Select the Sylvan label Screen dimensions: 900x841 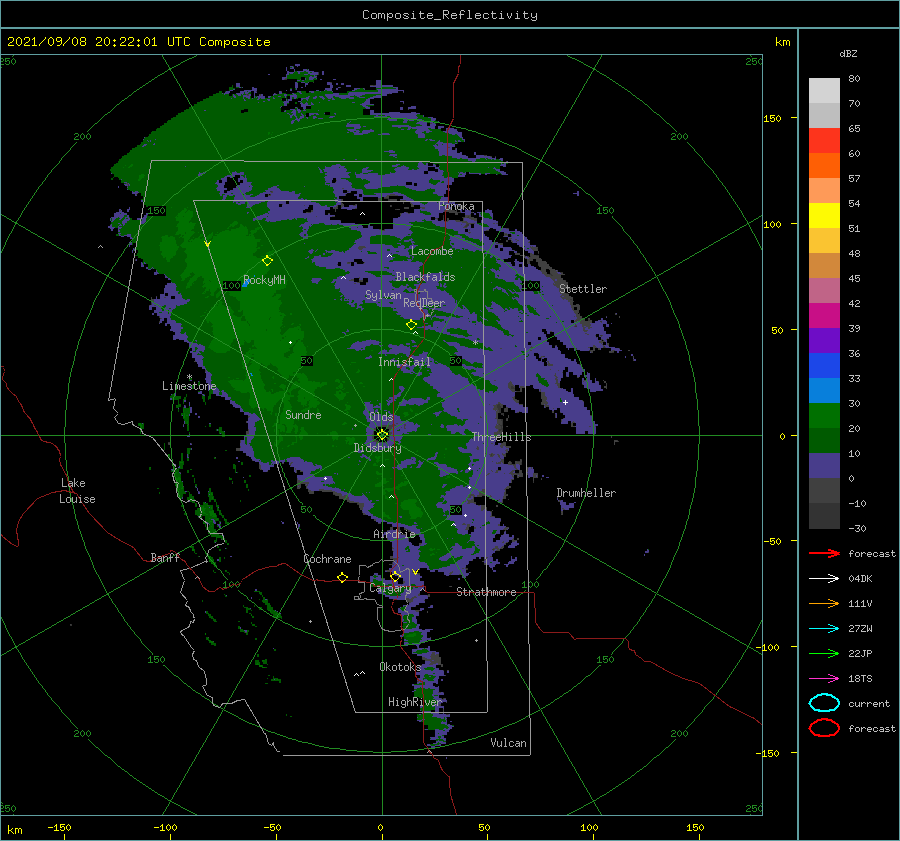point(383,295)
